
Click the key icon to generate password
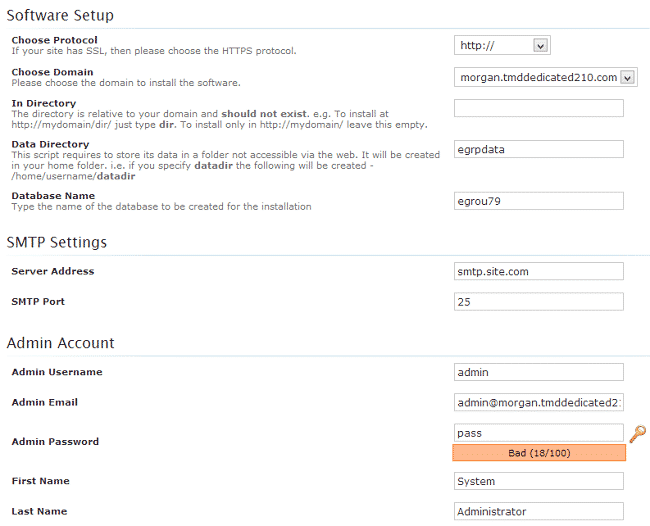tap(638, 434)
